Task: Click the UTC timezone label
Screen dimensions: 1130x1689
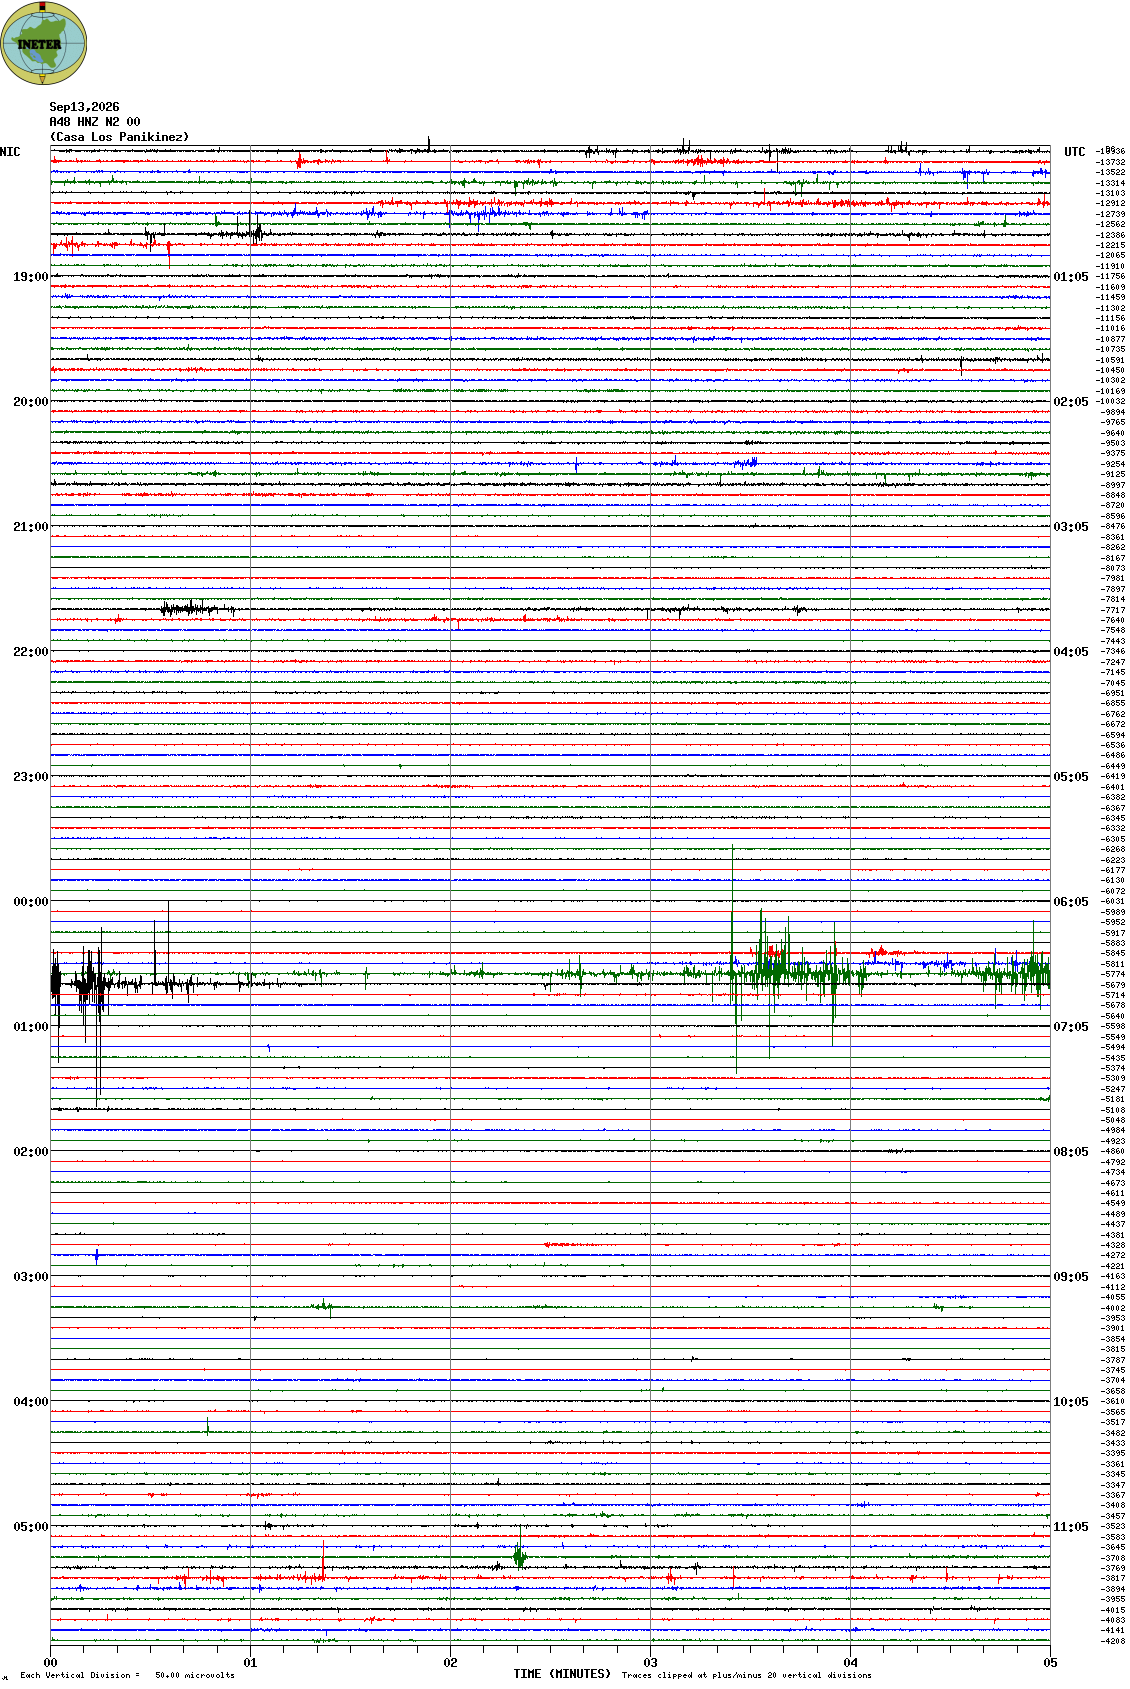Action: click(x=1075, y=152)
